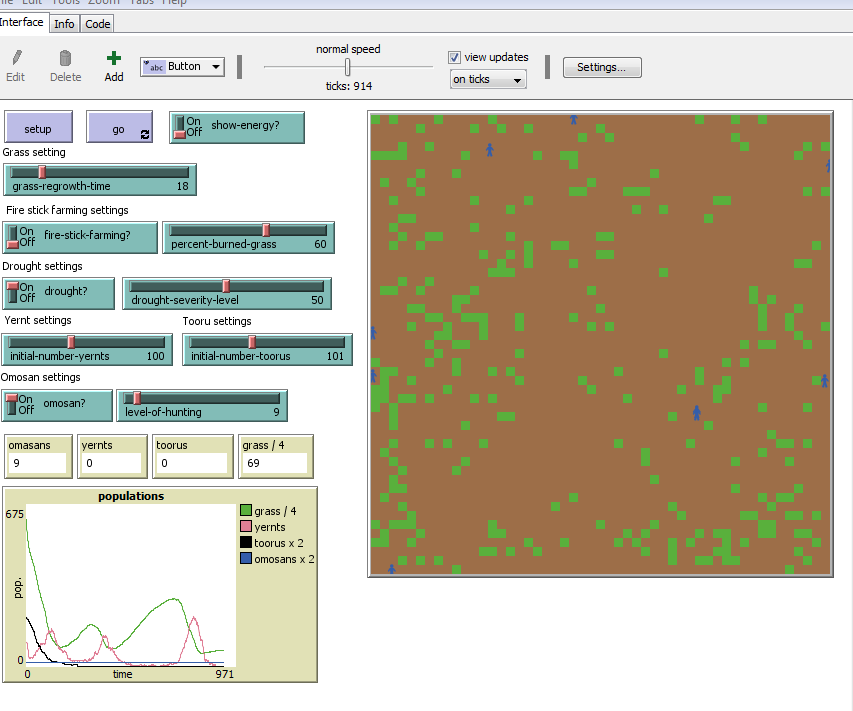
Task: Click the Edit pencil icon
Action: (x=17, y=57)
